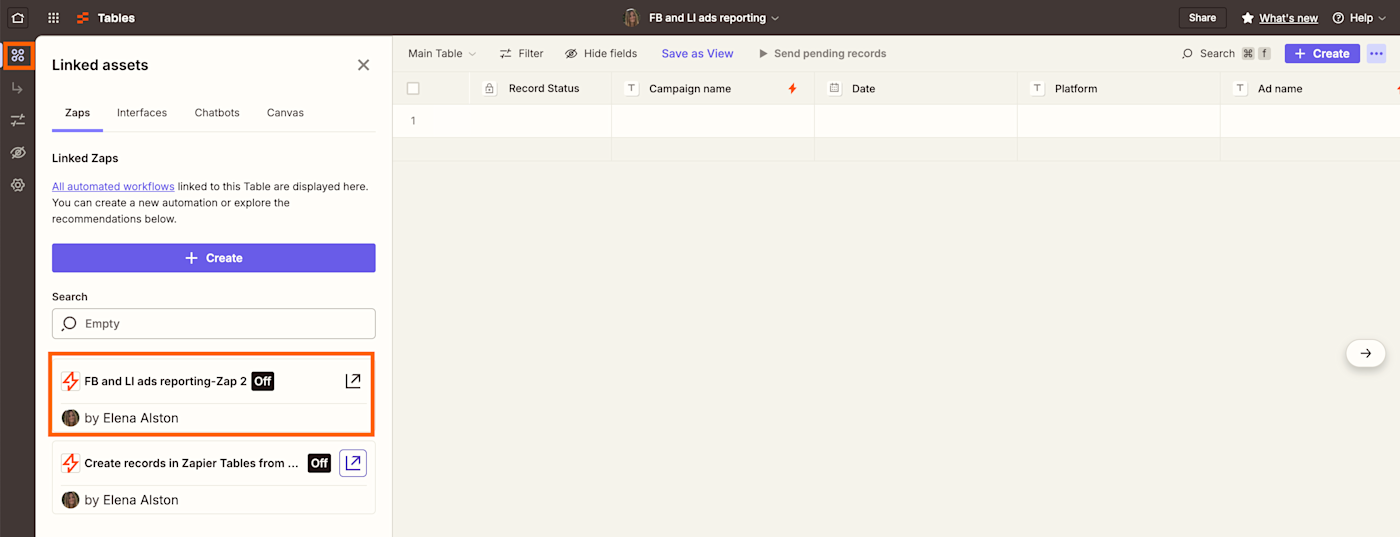Image resolution: width=1400 pixels, height=537 pixels.
Task: Click Hide fields in toolbar
Action: pyautogui.click(x=600, y=54)
